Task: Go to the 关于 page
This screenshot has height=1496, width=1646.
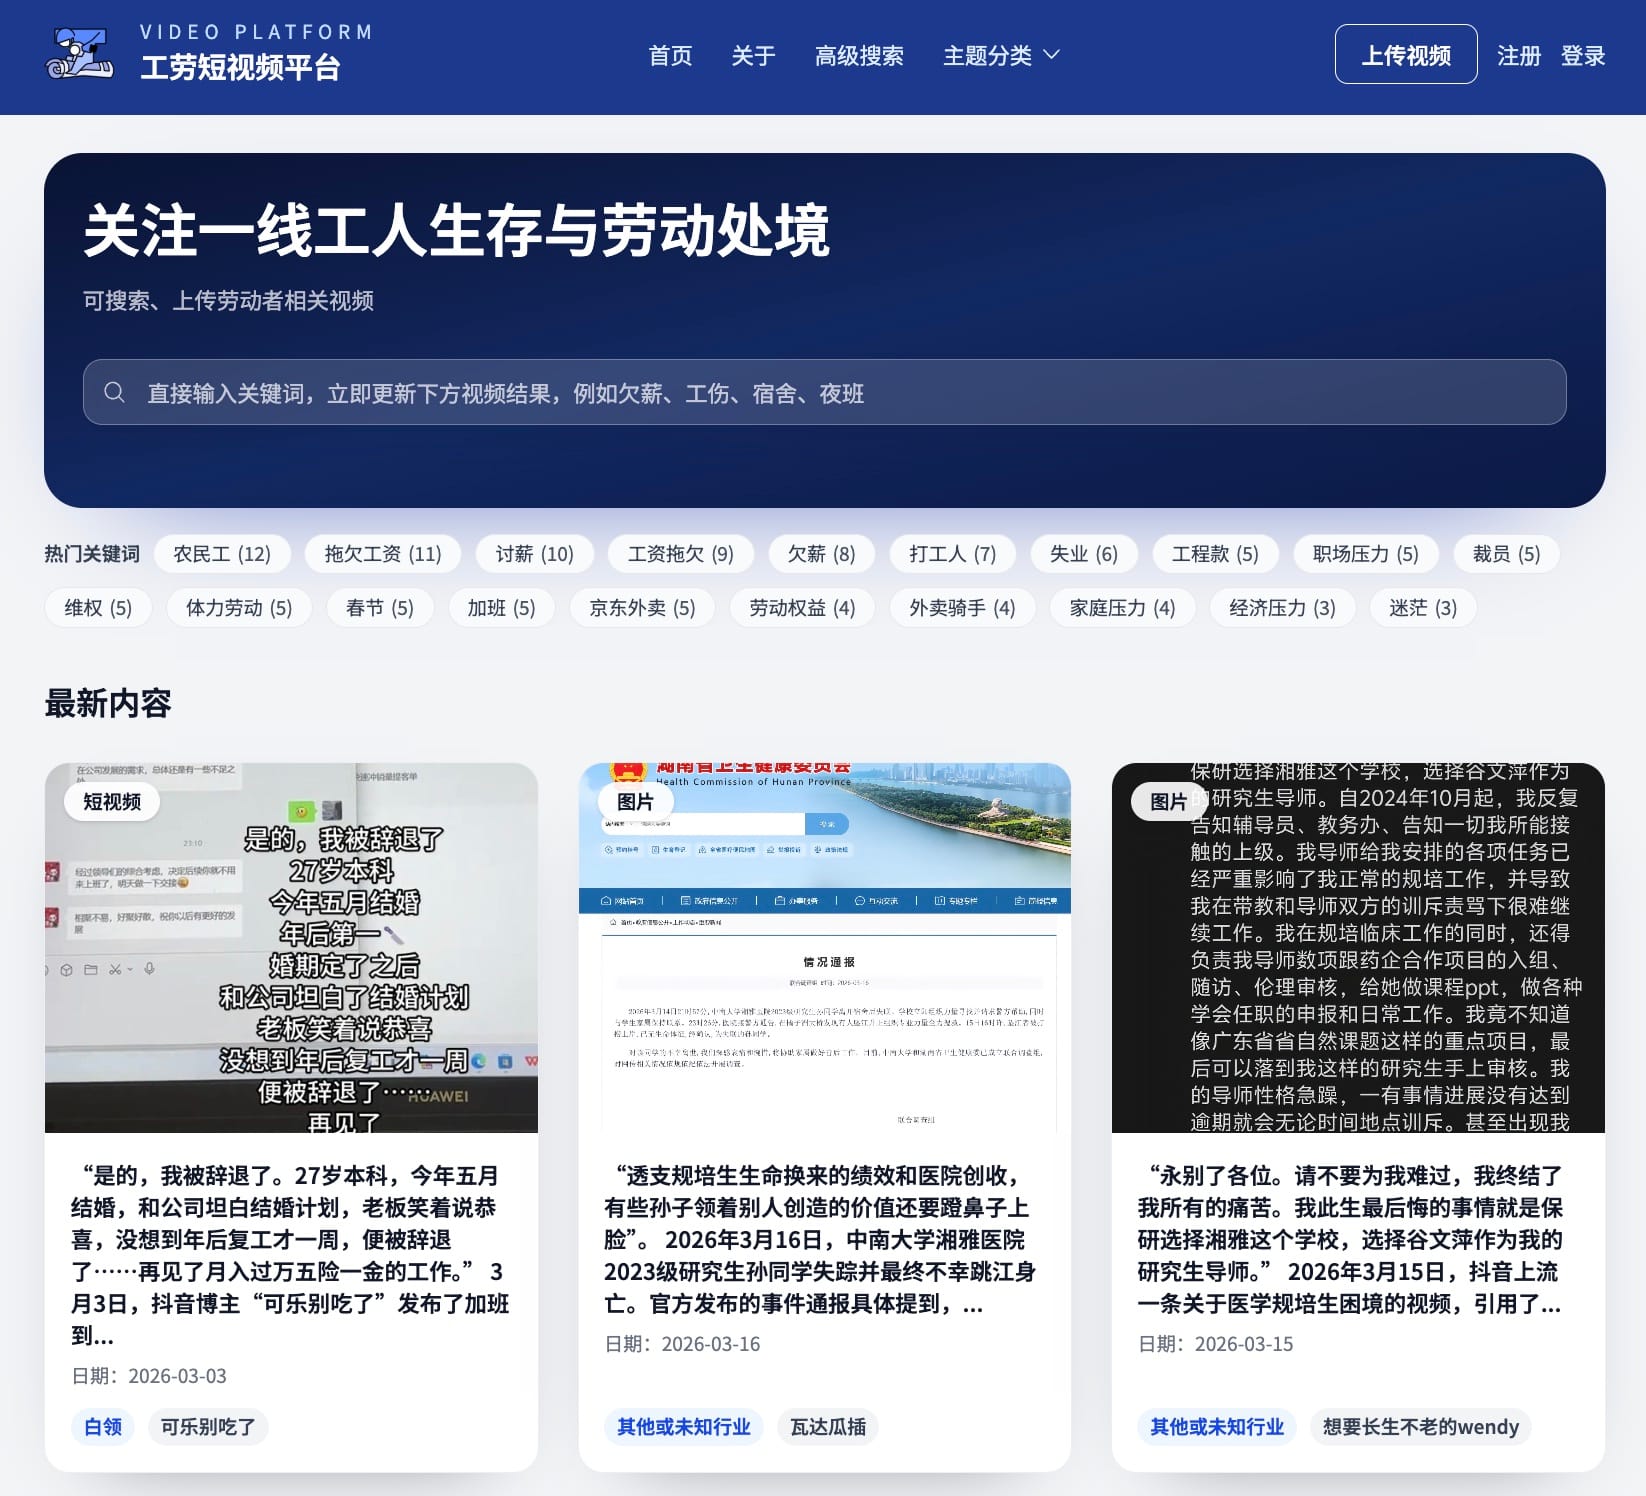Action: click(753, 56)
